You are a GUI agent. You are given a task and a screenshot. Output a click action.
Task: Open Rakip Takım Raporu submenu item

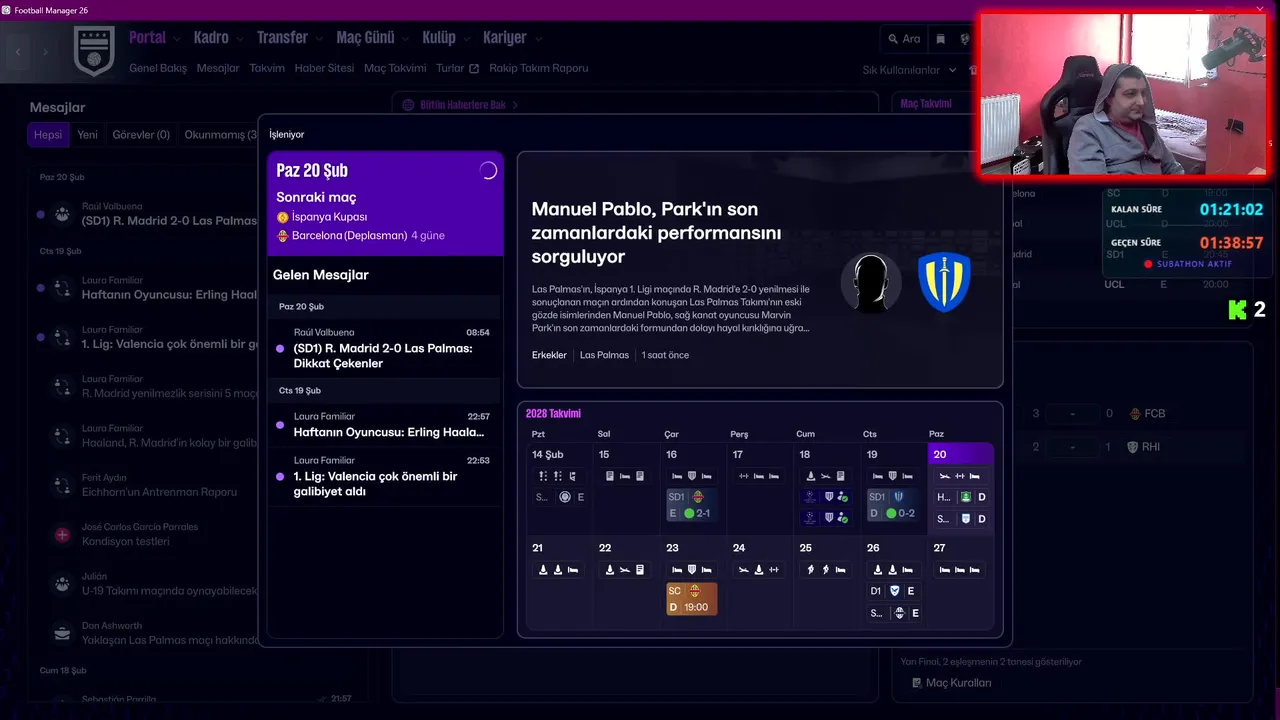[x=538, y=69]
